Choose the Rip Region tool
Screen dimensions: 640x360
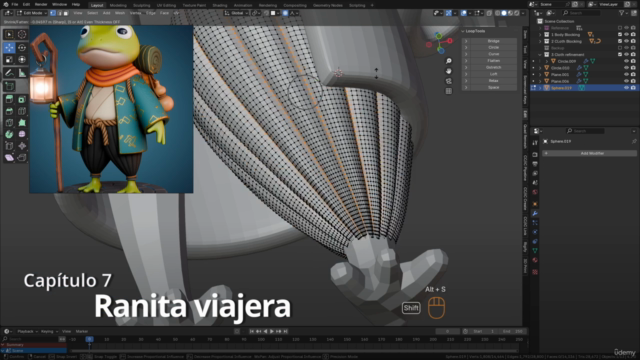22,158
